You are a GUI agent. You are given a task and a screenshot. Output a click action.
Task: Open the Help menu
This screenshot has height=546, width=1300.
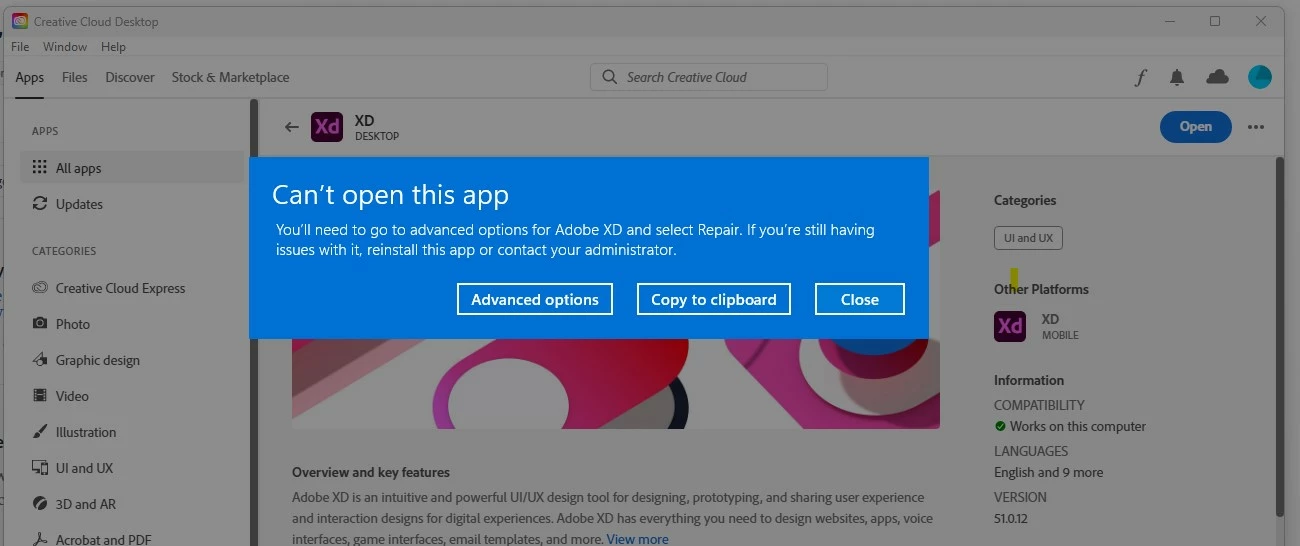[114, 47]
